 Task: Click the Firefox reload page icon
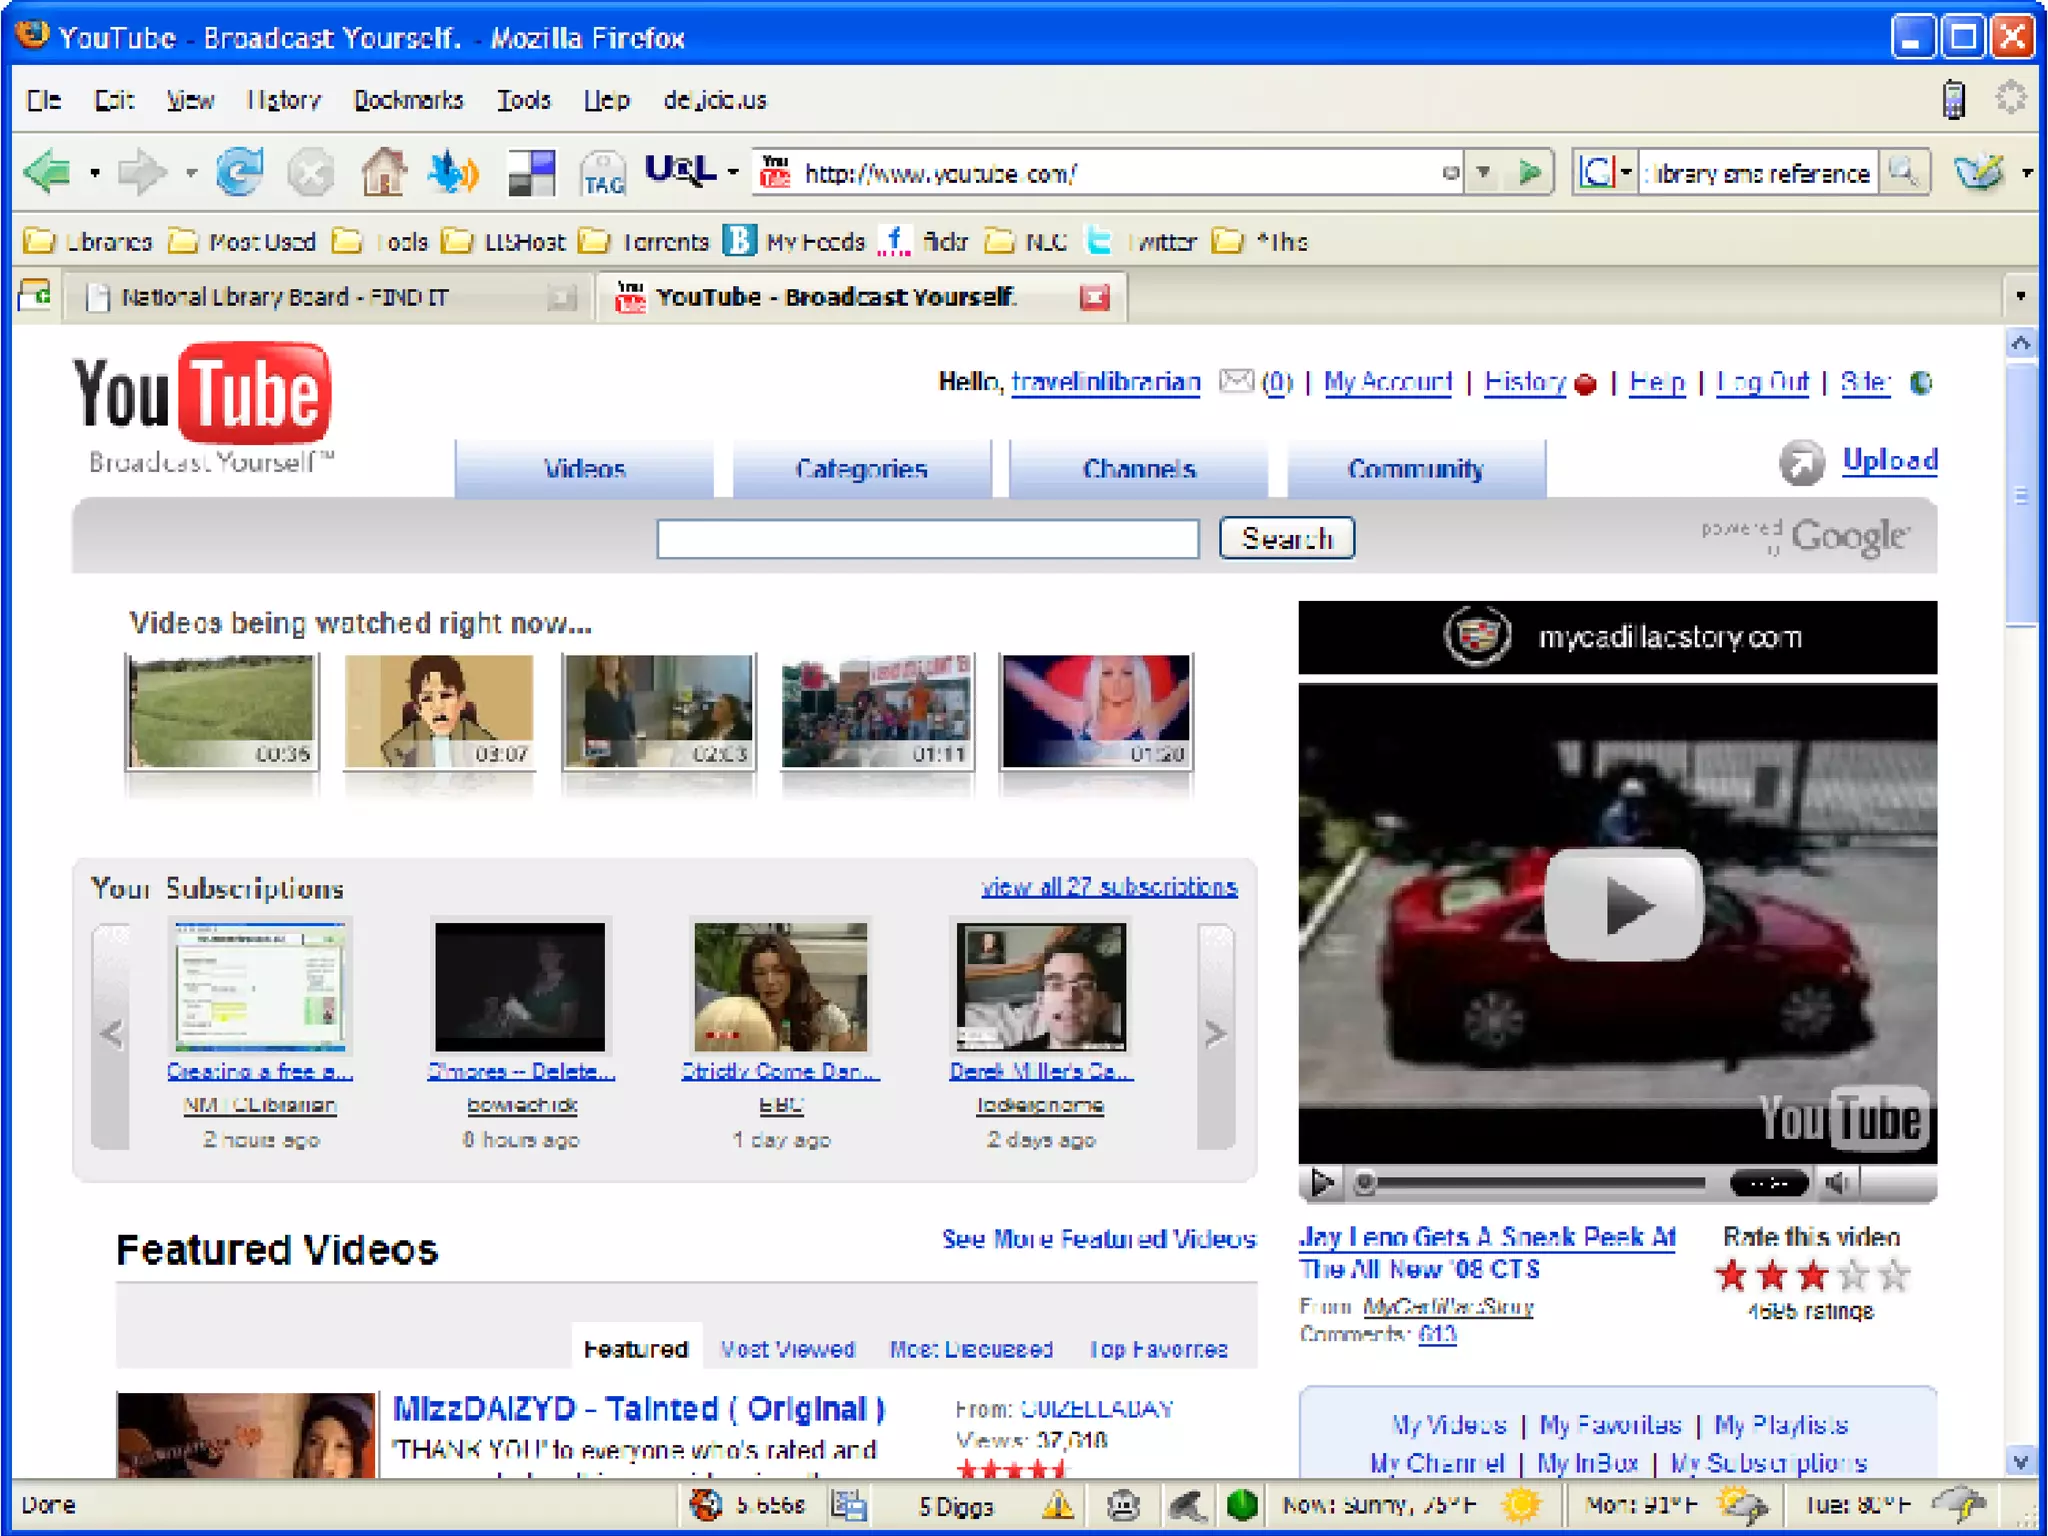click(x=240, y=173)
